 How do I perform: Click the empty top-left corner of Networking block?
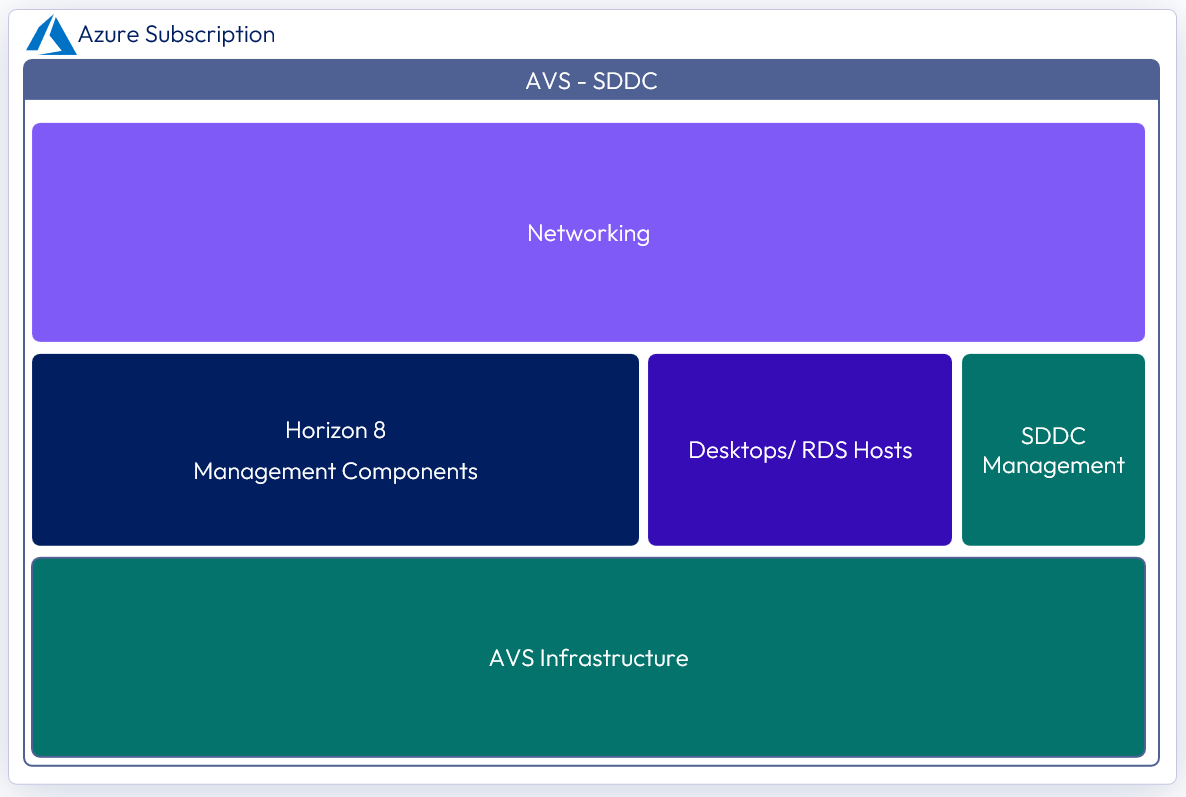pos(50,138)
